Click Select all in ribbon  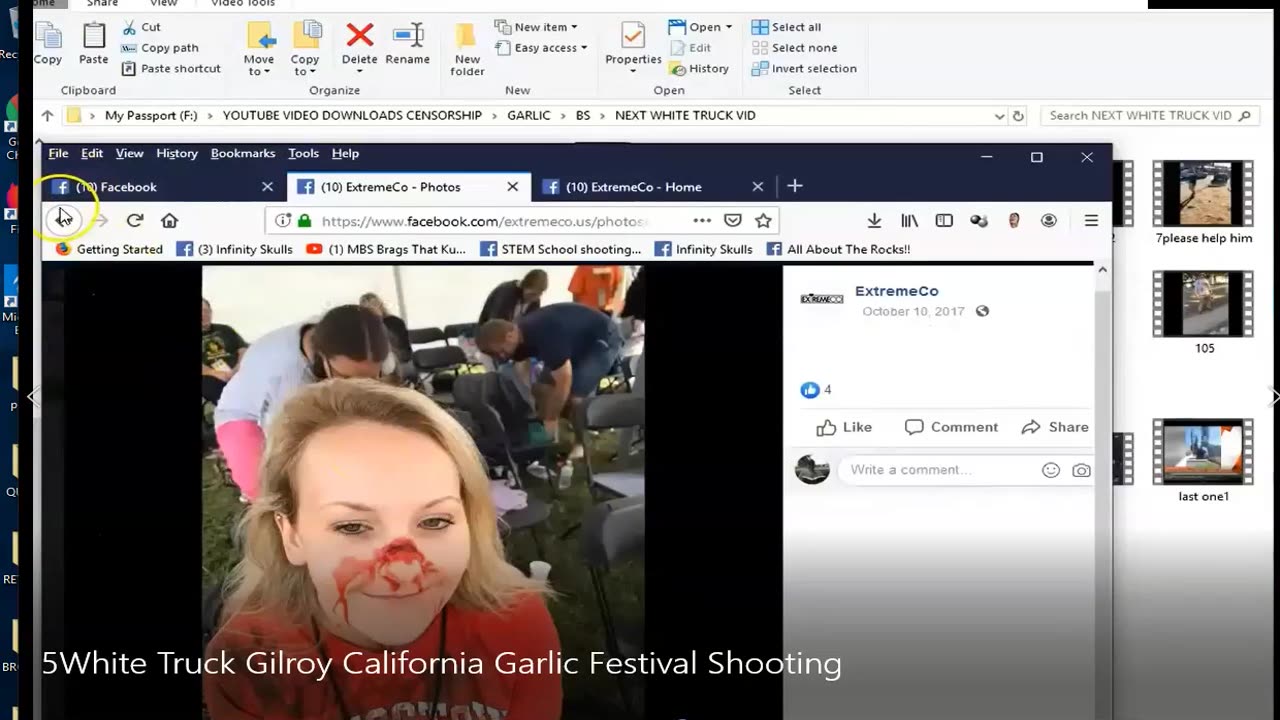click(x=786, y=27)
